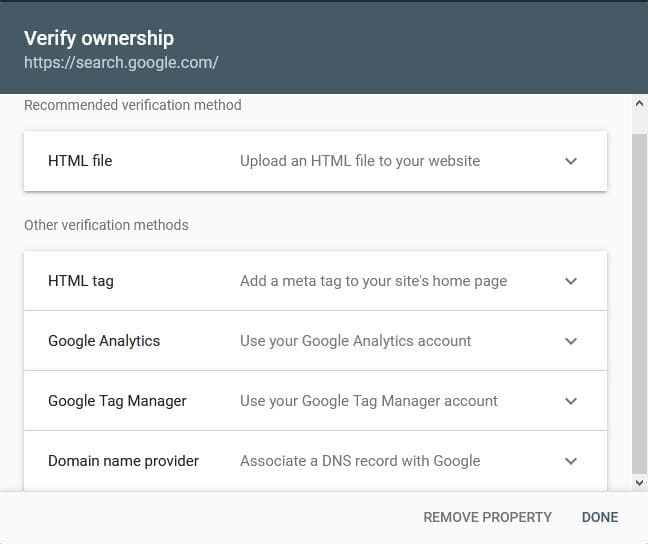Open Domain name provider option

coord(123,461)
